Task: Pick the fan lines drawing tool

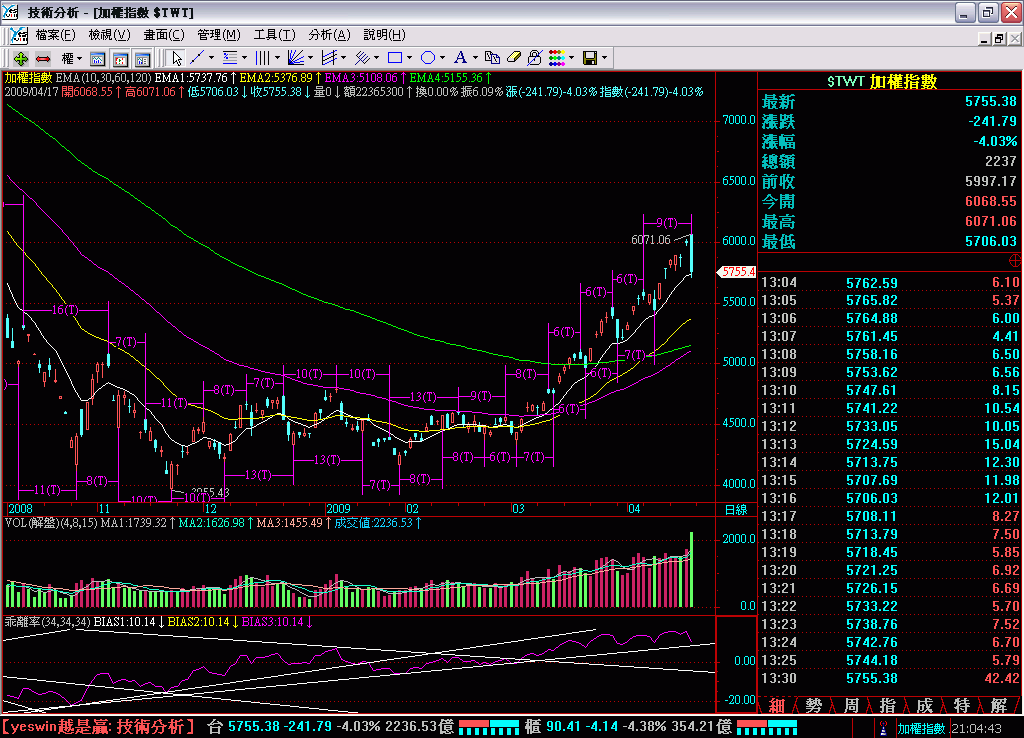Action: (296, 58)
